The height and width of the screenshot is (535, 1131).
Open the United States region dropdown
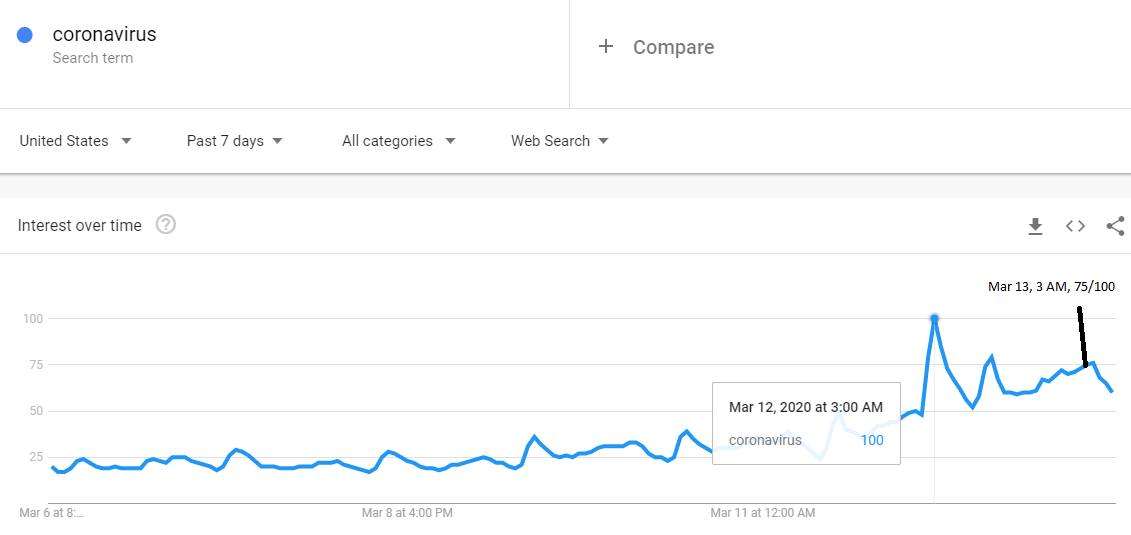pos(76,141)
